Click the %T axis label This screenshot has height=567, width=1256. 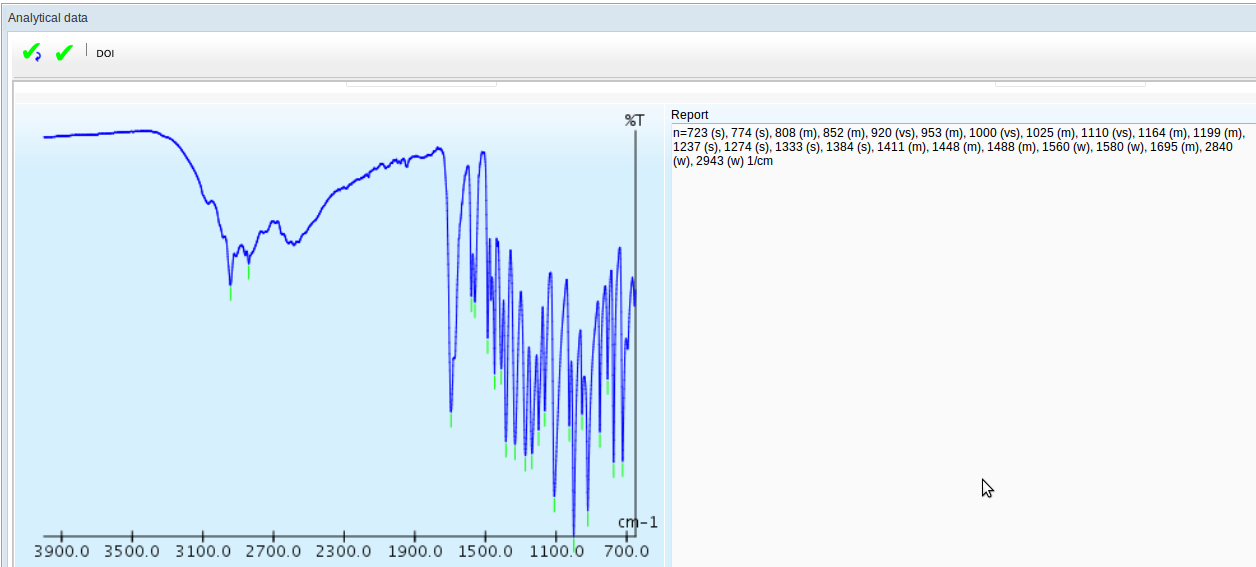point(634,120)
